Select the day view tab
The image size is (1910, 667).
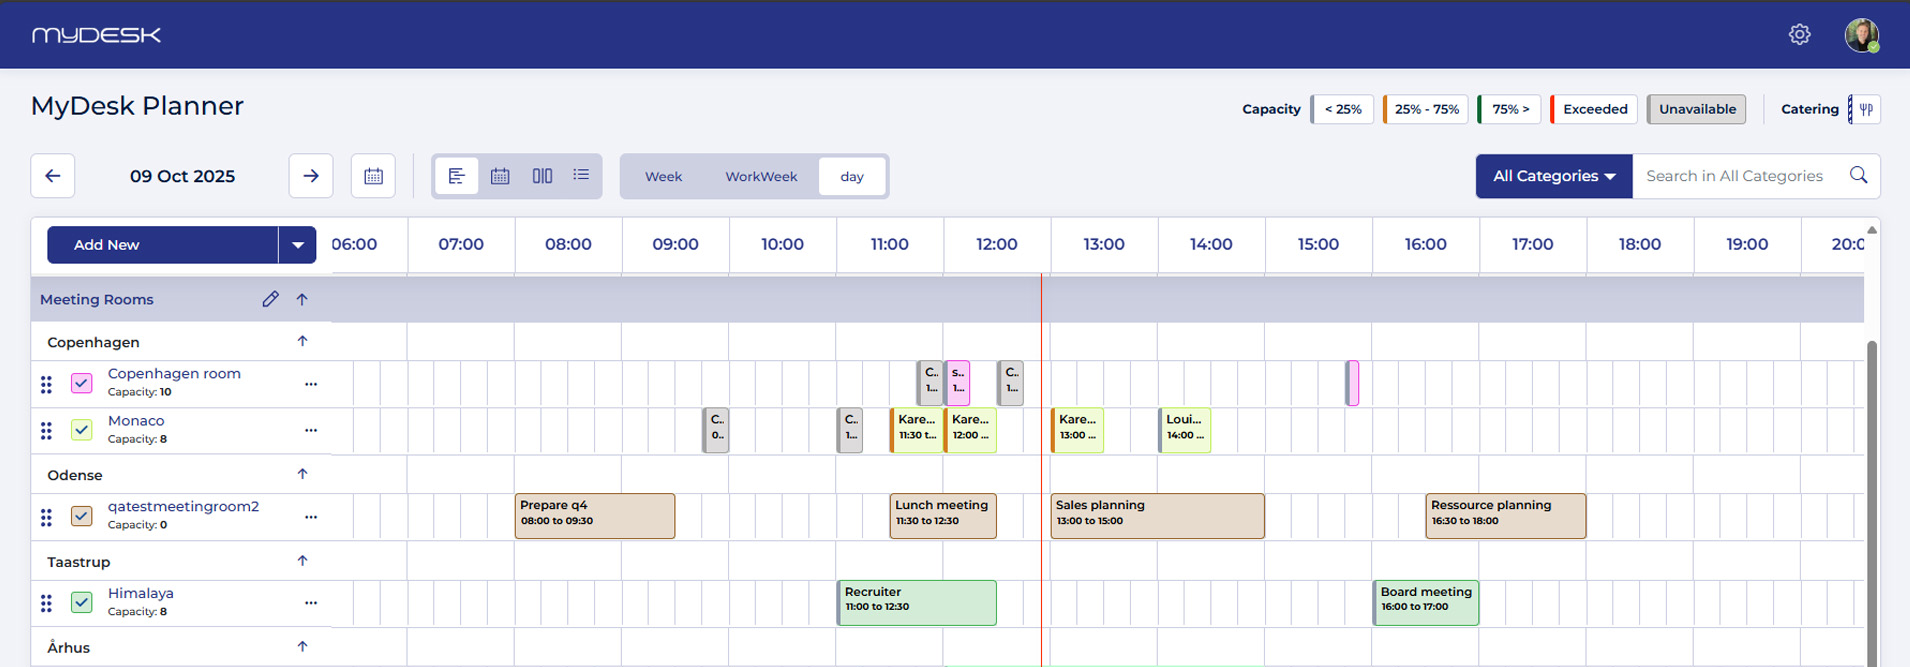click(852, 176)
